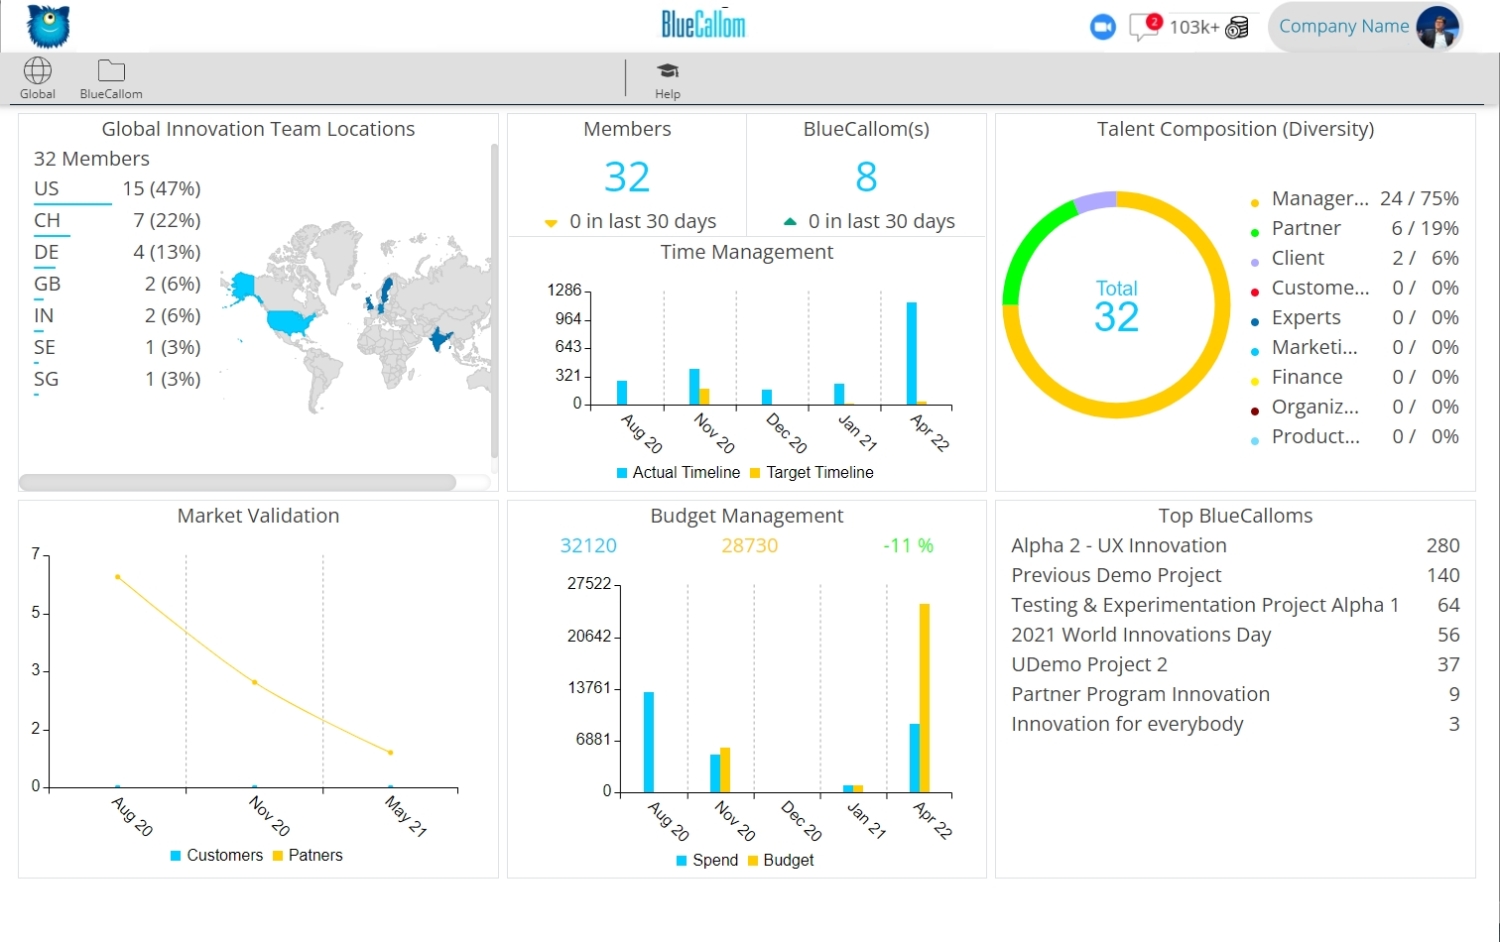Screen dimensions: 1500x942
Task: Click the locations panel vertical scrollbar
Action: pyautogui.click(x=494, y=300)
